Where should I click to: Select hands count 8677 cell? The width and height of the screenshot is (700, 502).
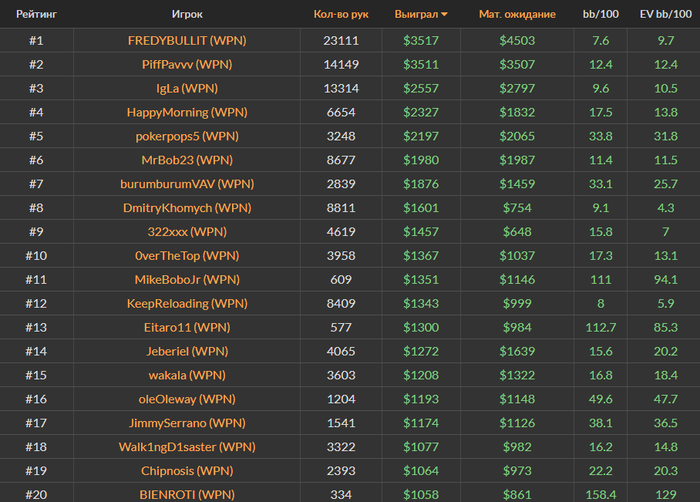click(x=341, y=160)
